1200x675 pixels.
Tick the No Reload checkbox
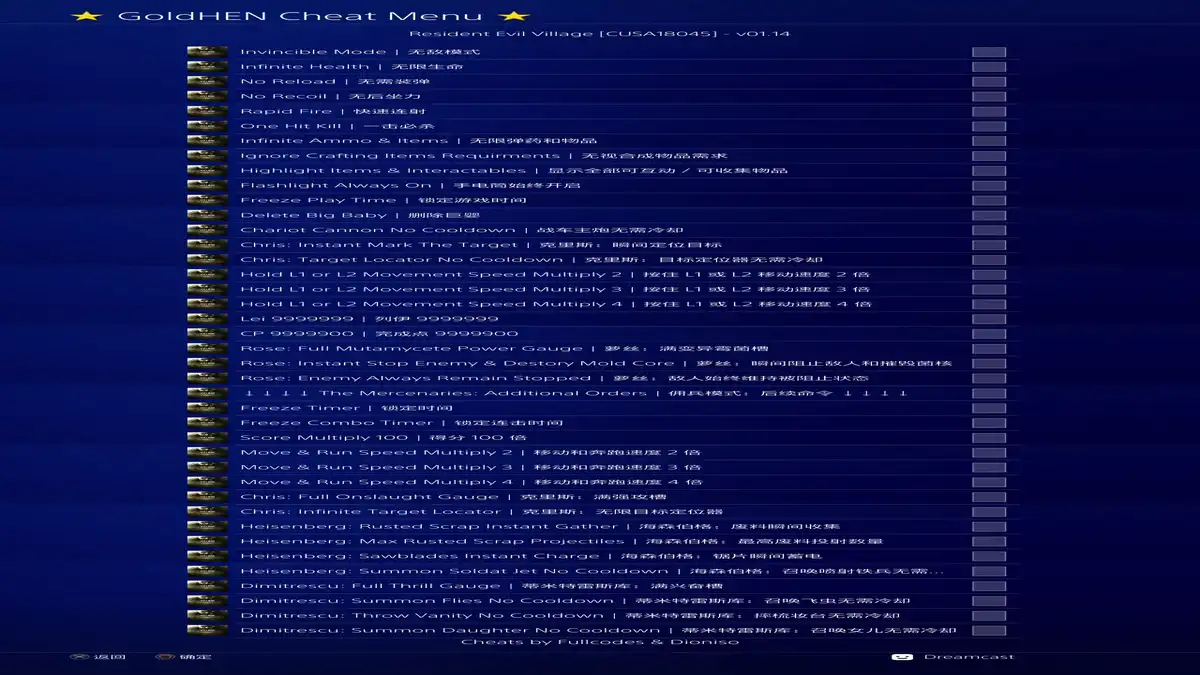tap(989, 82)
